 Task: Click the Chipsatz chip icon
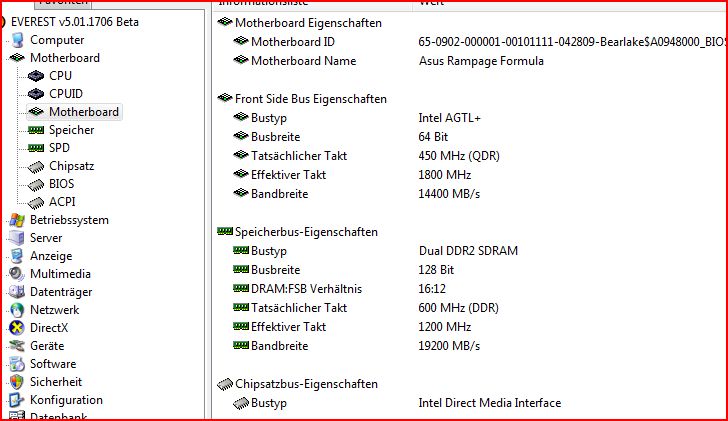(36, 167)
